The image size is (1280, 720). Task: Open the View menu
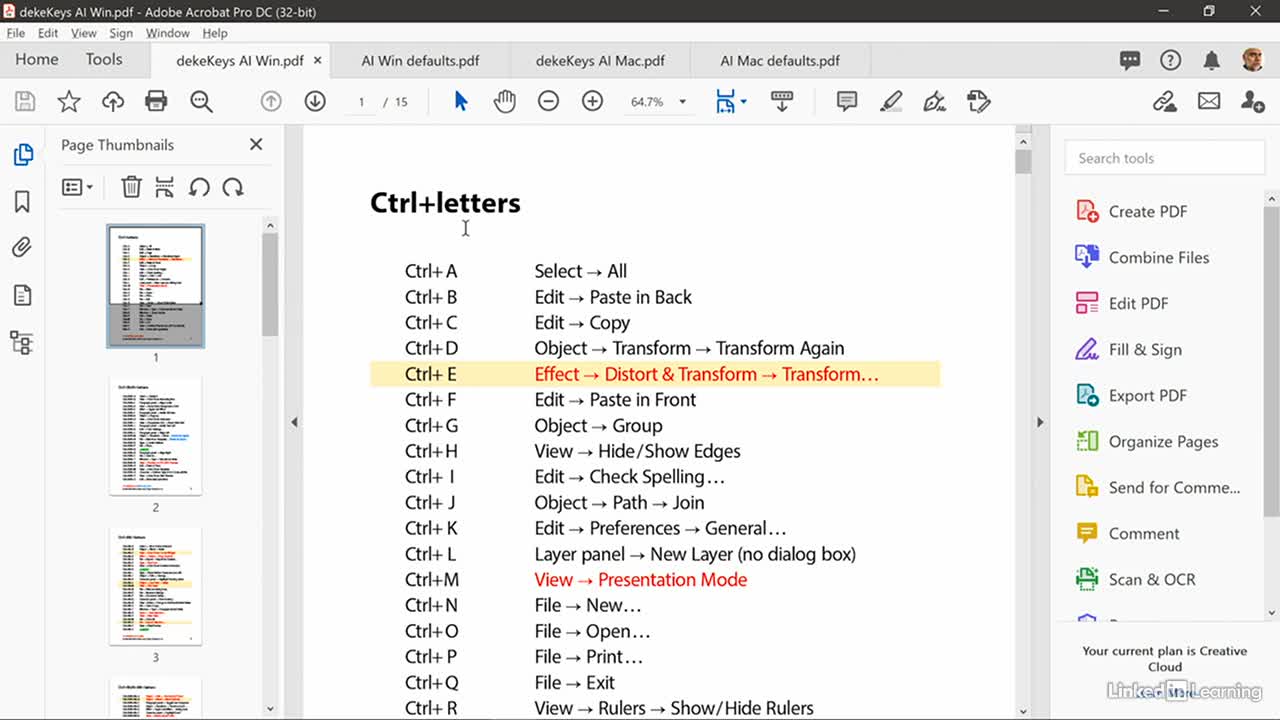pos(84,33)
